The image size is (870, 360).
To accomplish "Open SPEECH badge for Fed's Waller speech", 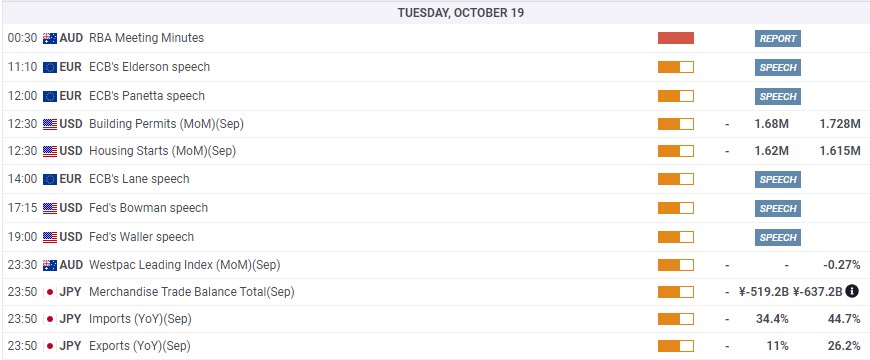I will (777, 237).
